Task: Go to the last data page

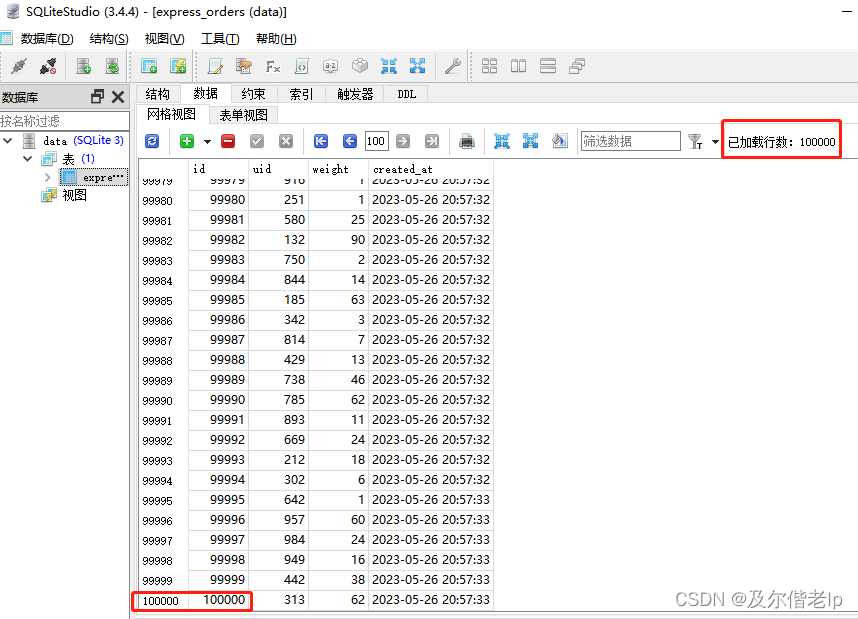Action: click(x=432, y=141)
